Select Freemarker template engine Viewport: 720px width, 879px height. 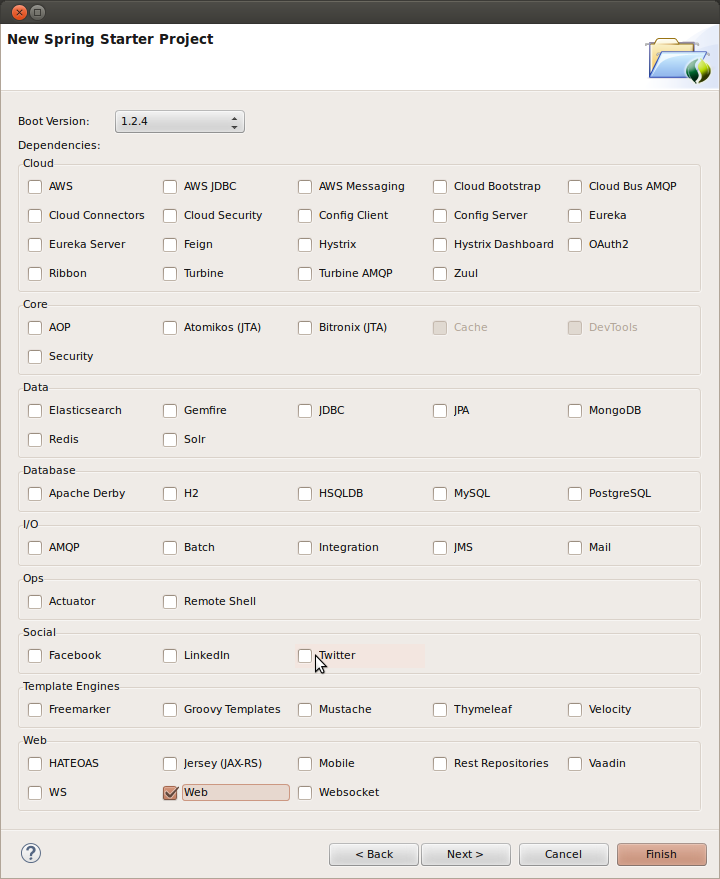click(35, 710)
